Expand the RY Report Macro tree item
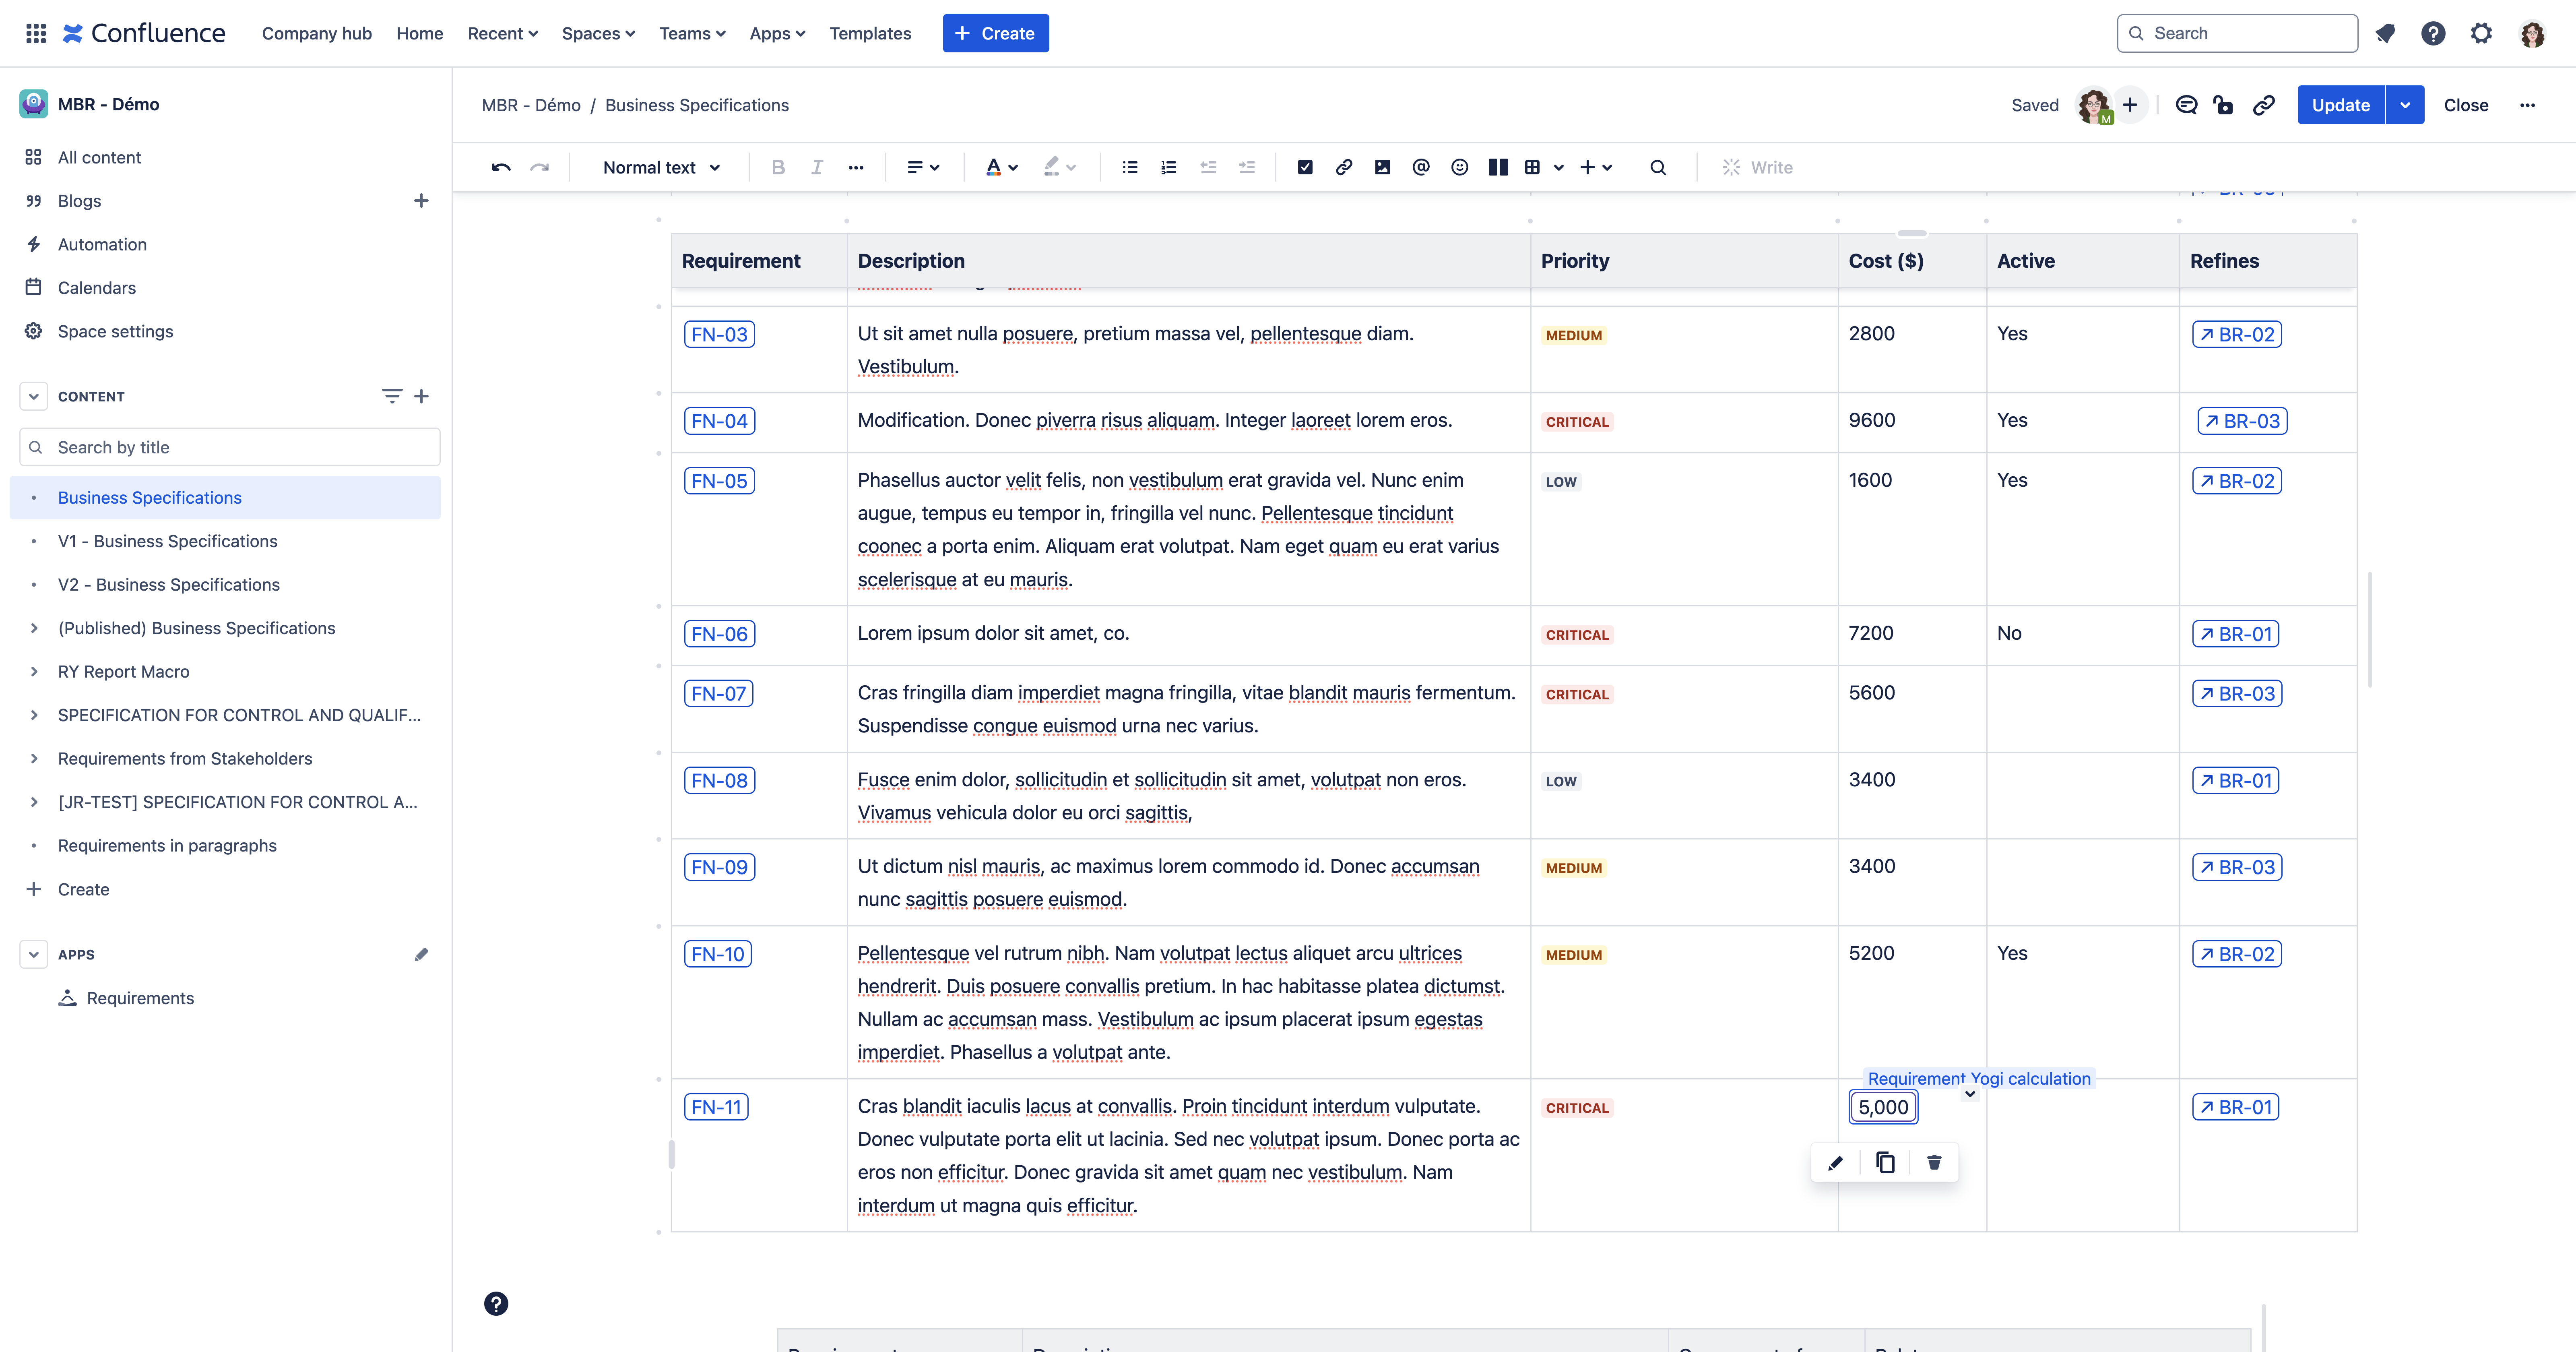 (x=34, y=671)
